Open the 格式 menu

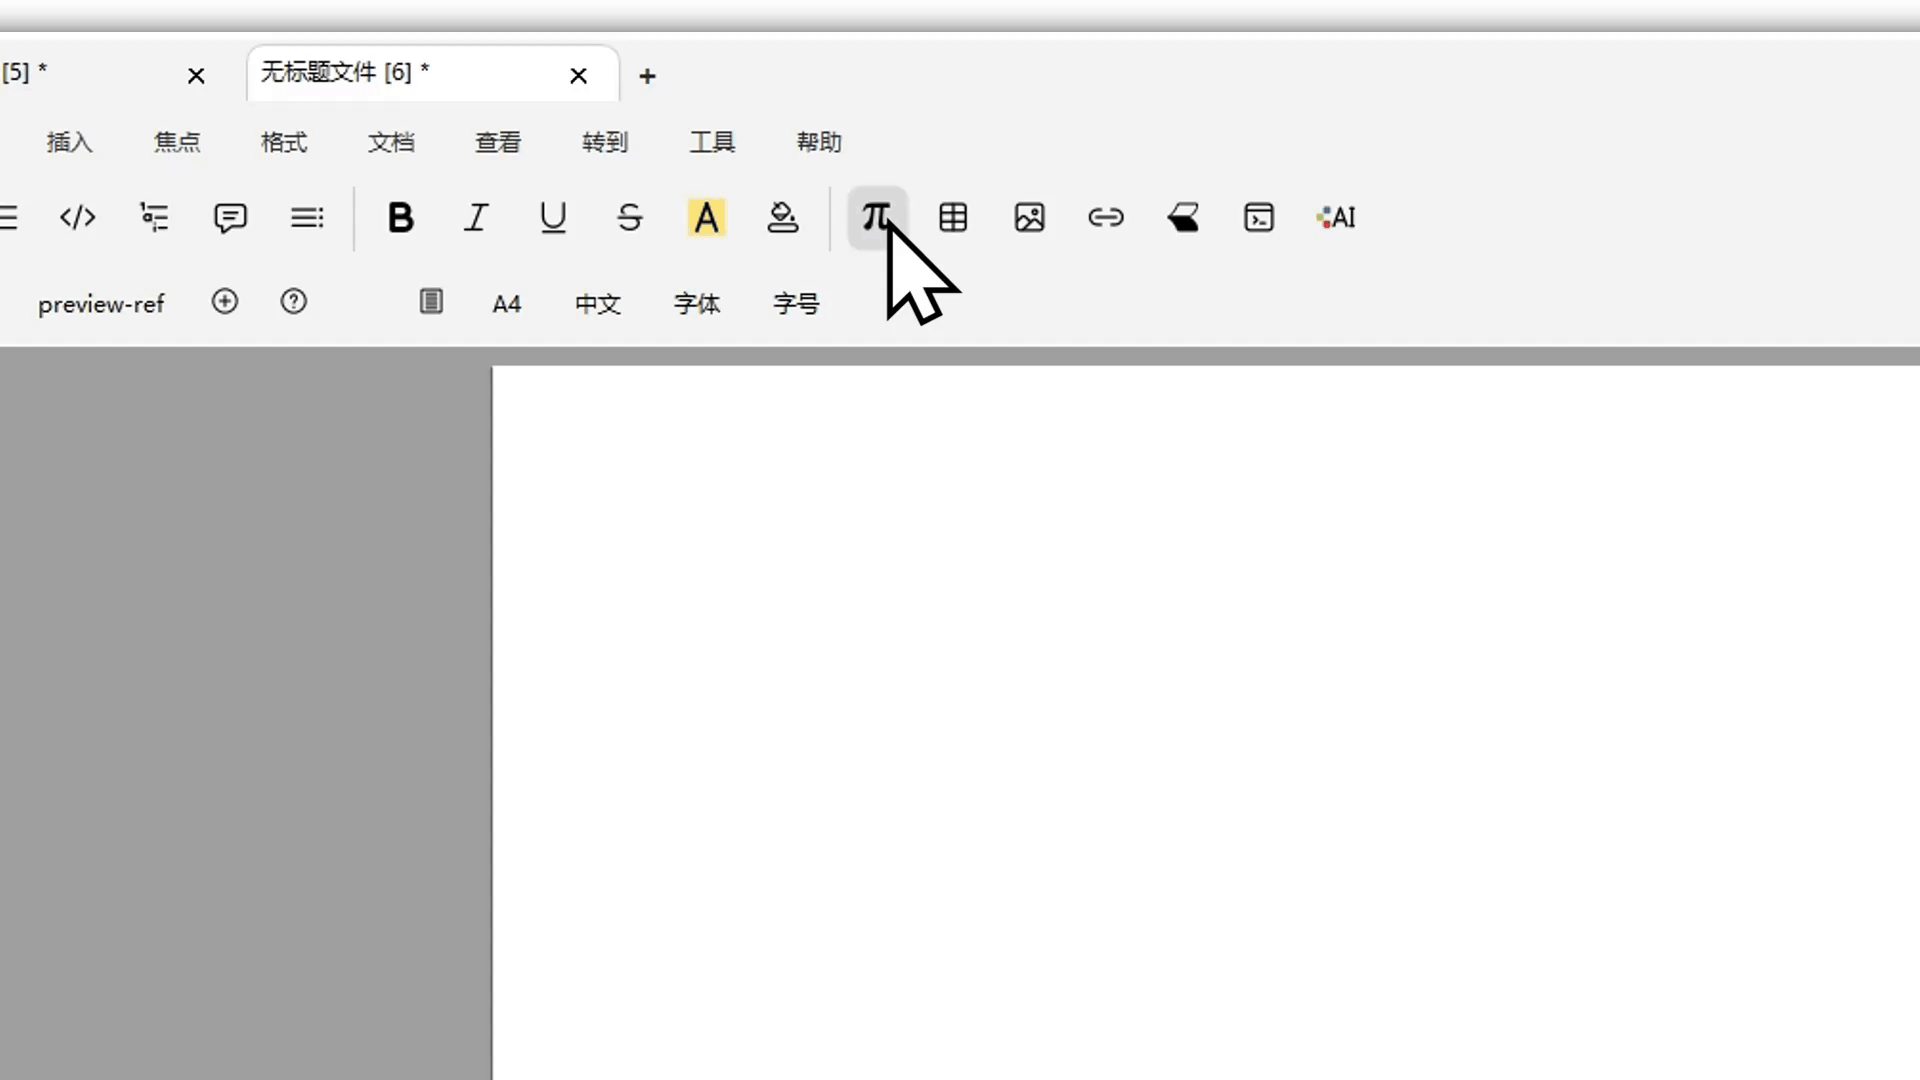point(284,142)
